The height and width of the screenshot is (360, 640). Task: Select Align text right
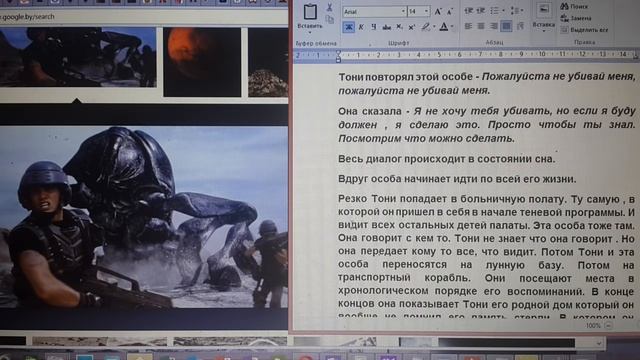point(493,27)
